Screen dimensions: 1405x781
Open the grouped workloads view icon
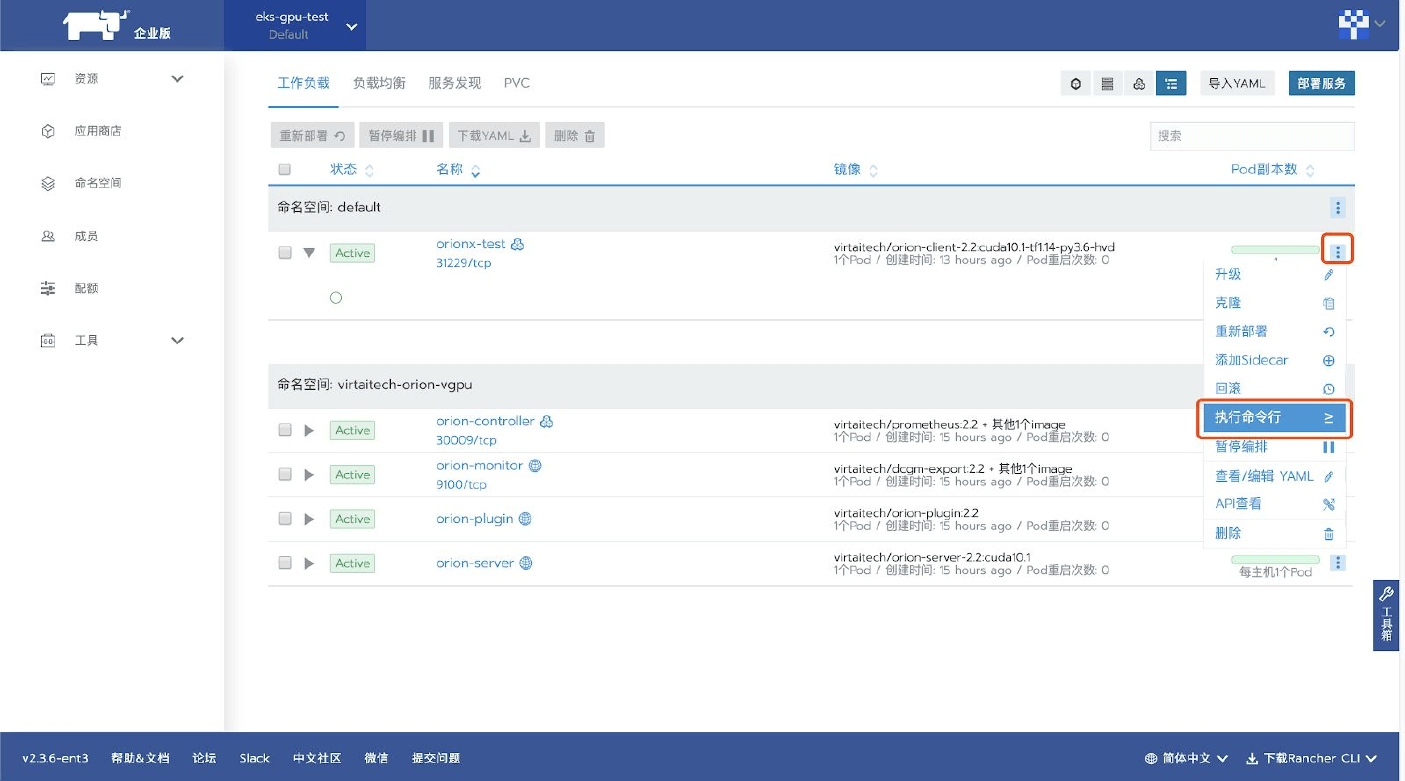click(x=1139, y=83)
